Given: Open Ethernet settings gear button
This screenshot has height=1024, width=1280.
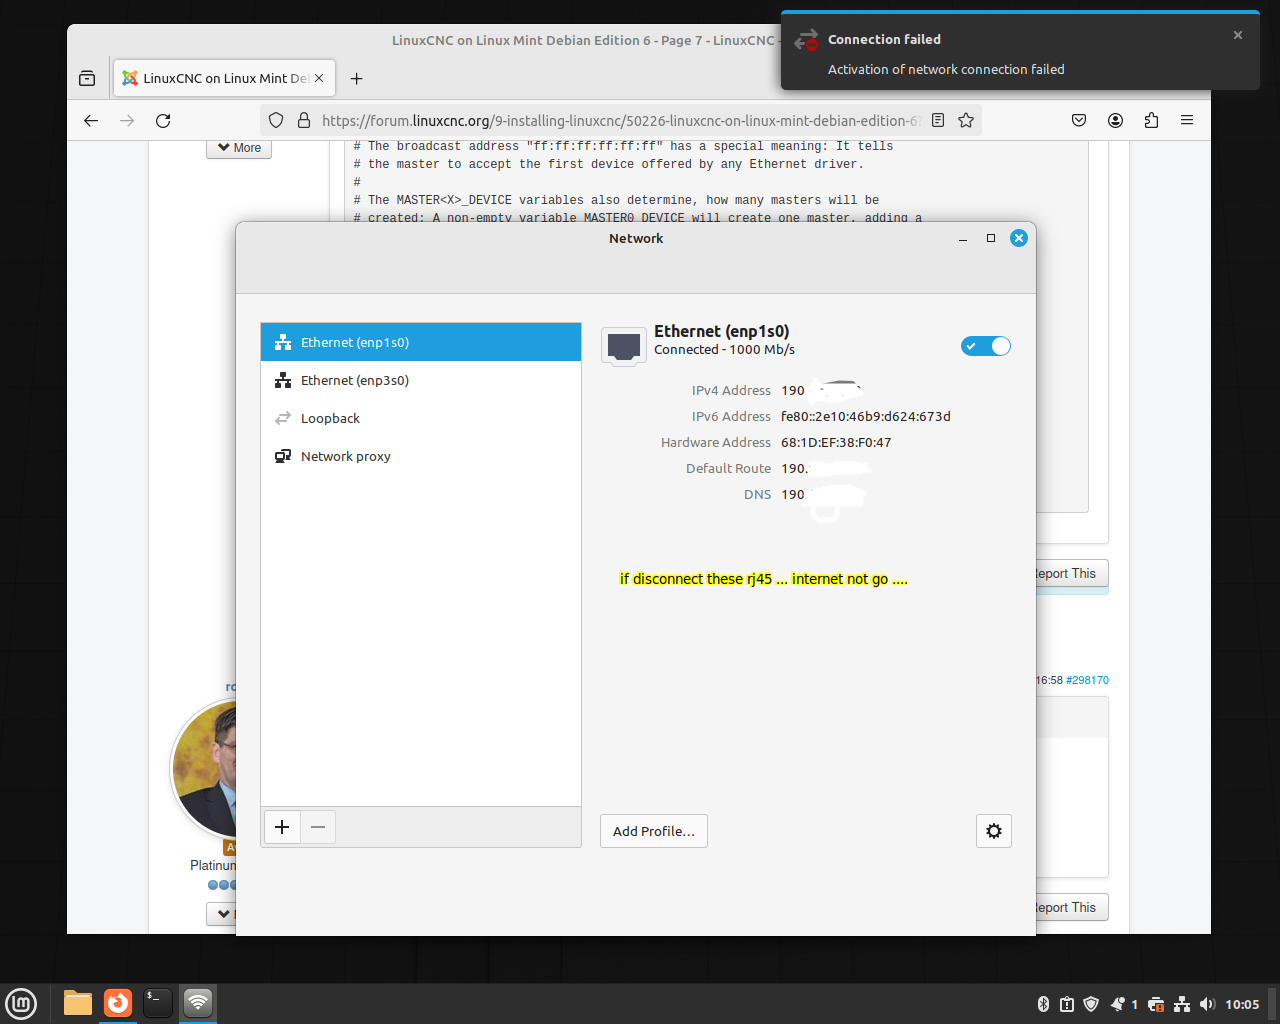Looking at the screenshot, I should [994, 831].
